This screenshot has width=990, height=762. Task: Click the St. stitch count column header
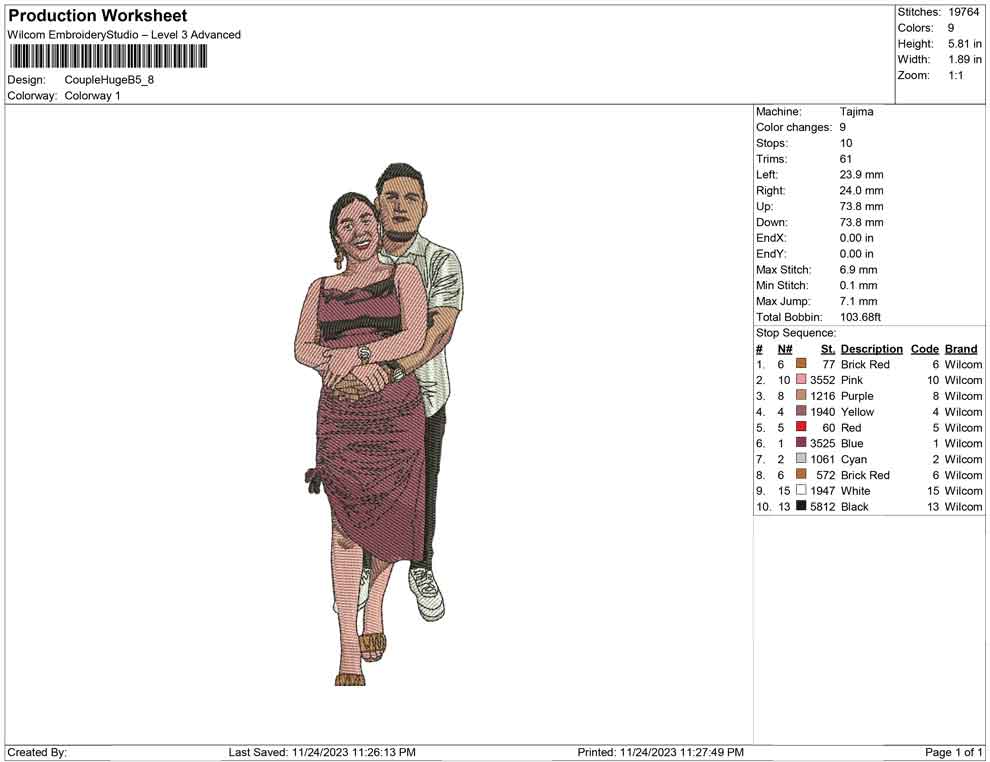pos(827,349)
